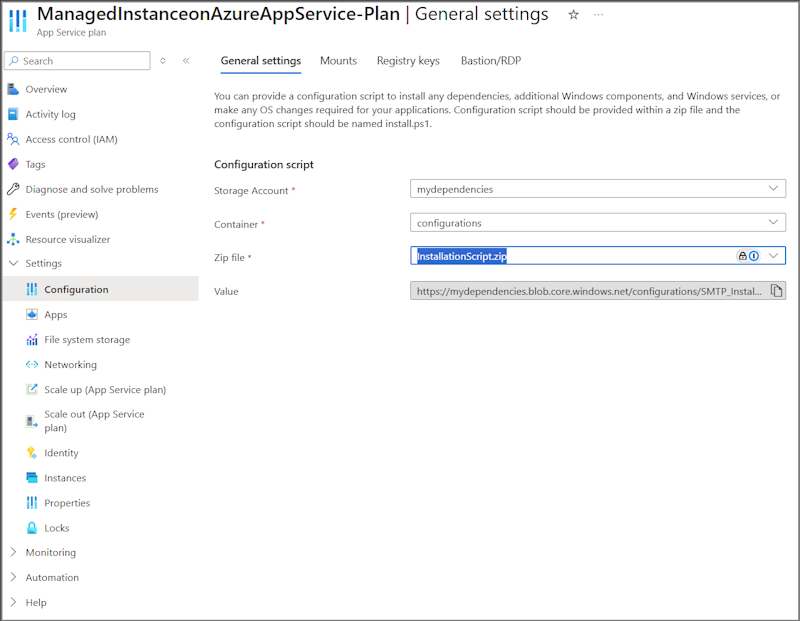This screenshot has height=621, width=800.
Task: Switch to the Bastion/RDP tab
Action: pyautogui.click(x=491, y=61)
